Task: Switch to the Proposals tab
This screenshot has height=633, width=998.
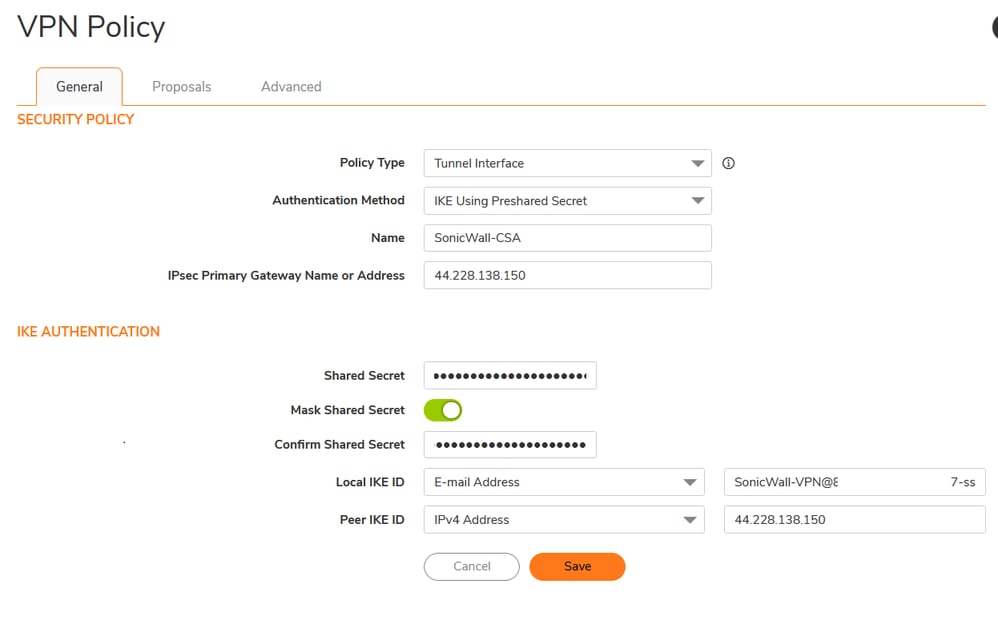Action: coord(181,87)
